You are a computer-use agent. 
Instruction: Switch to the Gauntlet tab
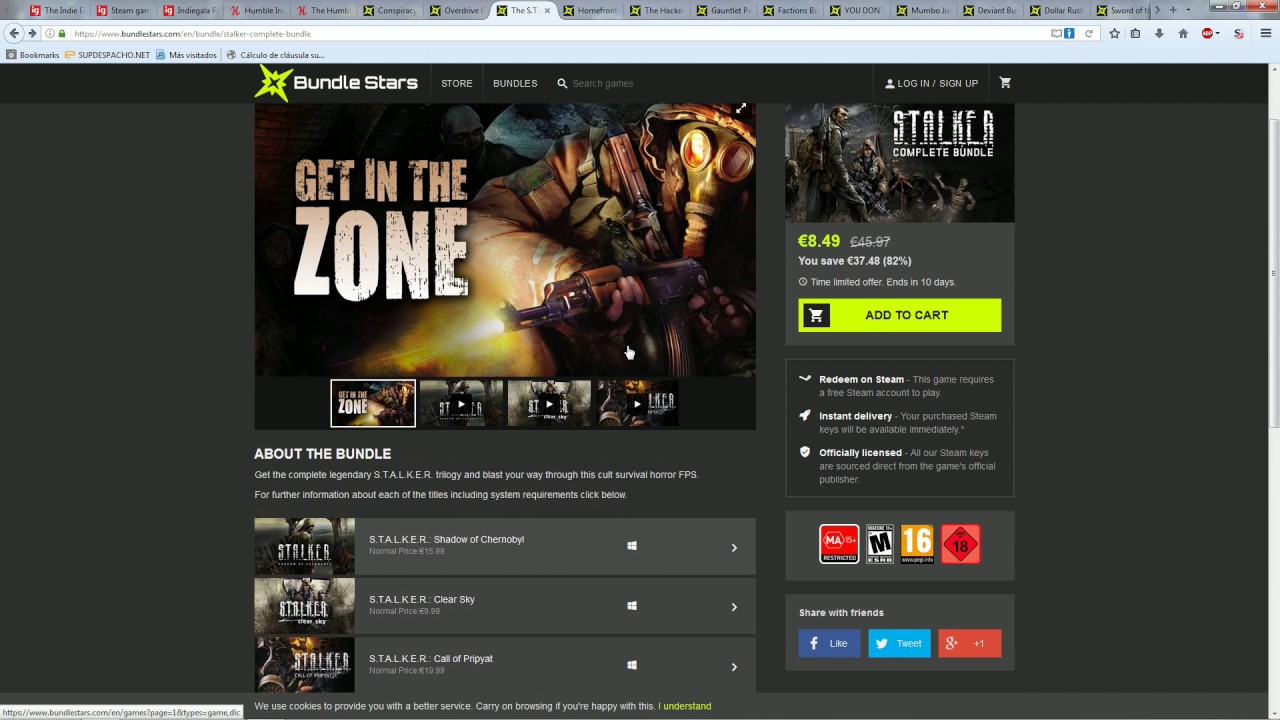point(723,10)
